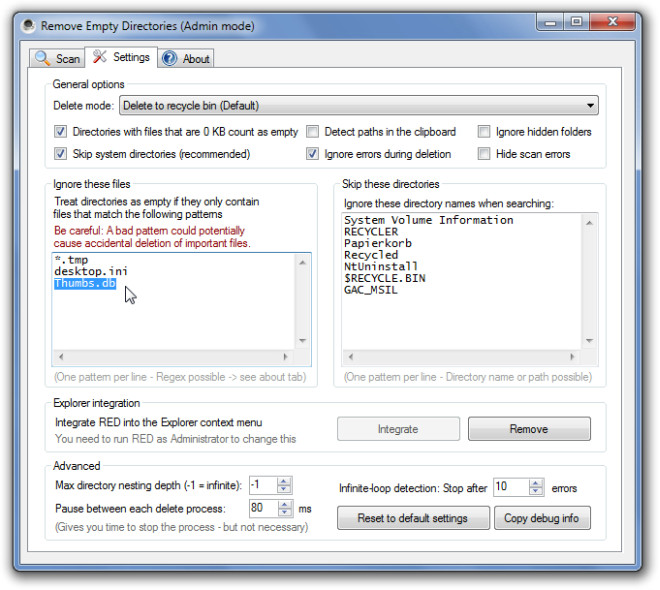Click Reset to default settings button
This screenshot has width=660, height=590.
(x=410, y=518)
